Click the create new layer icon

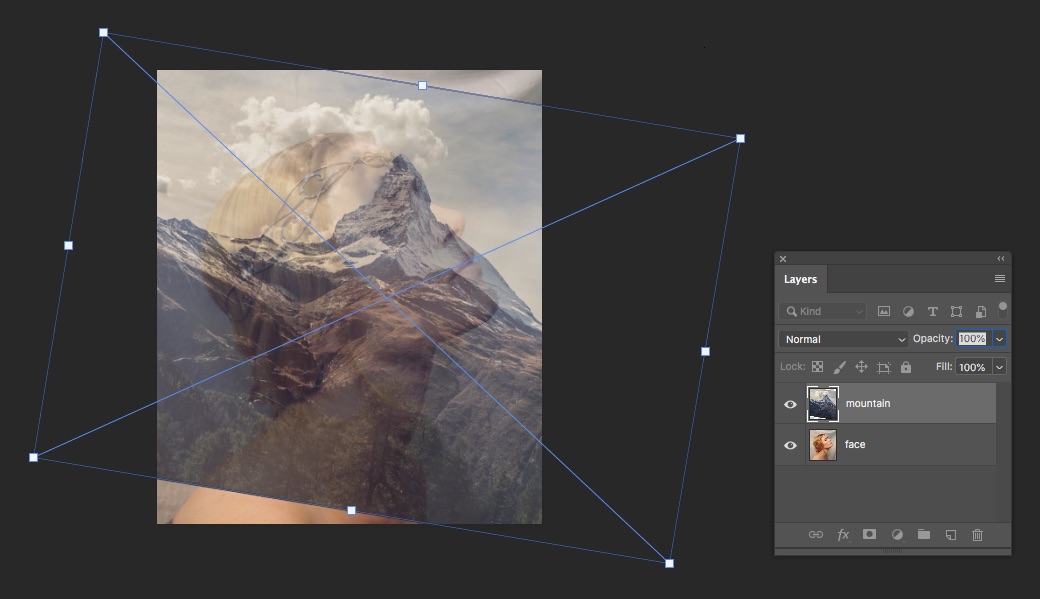coord(951,535)
